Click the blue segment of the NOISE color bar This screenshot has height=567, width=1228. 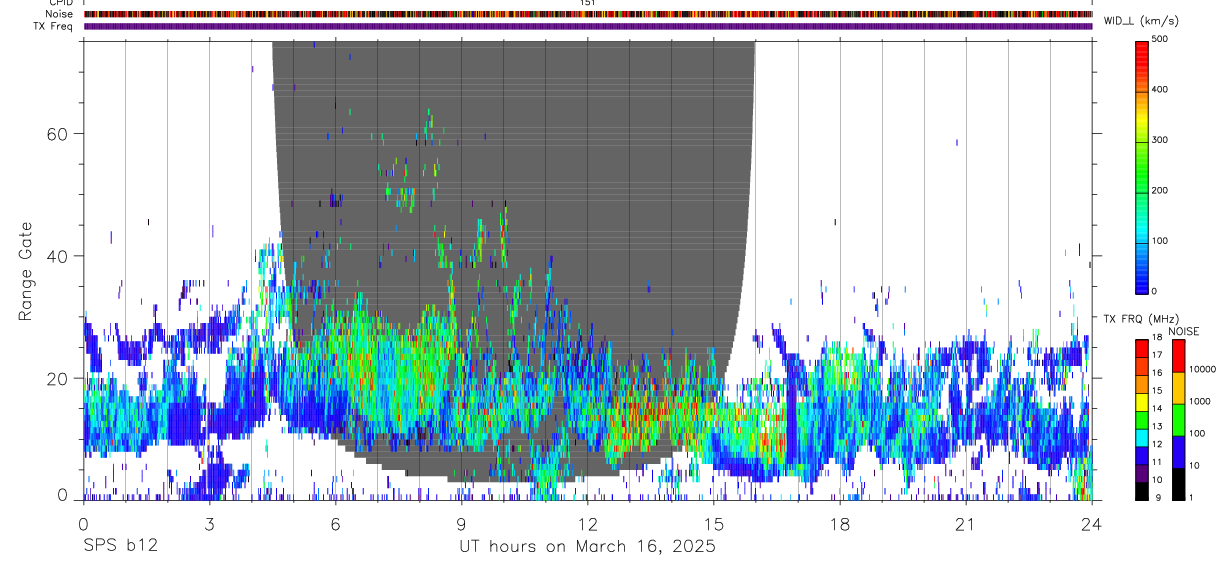(x=1178, y=452)
